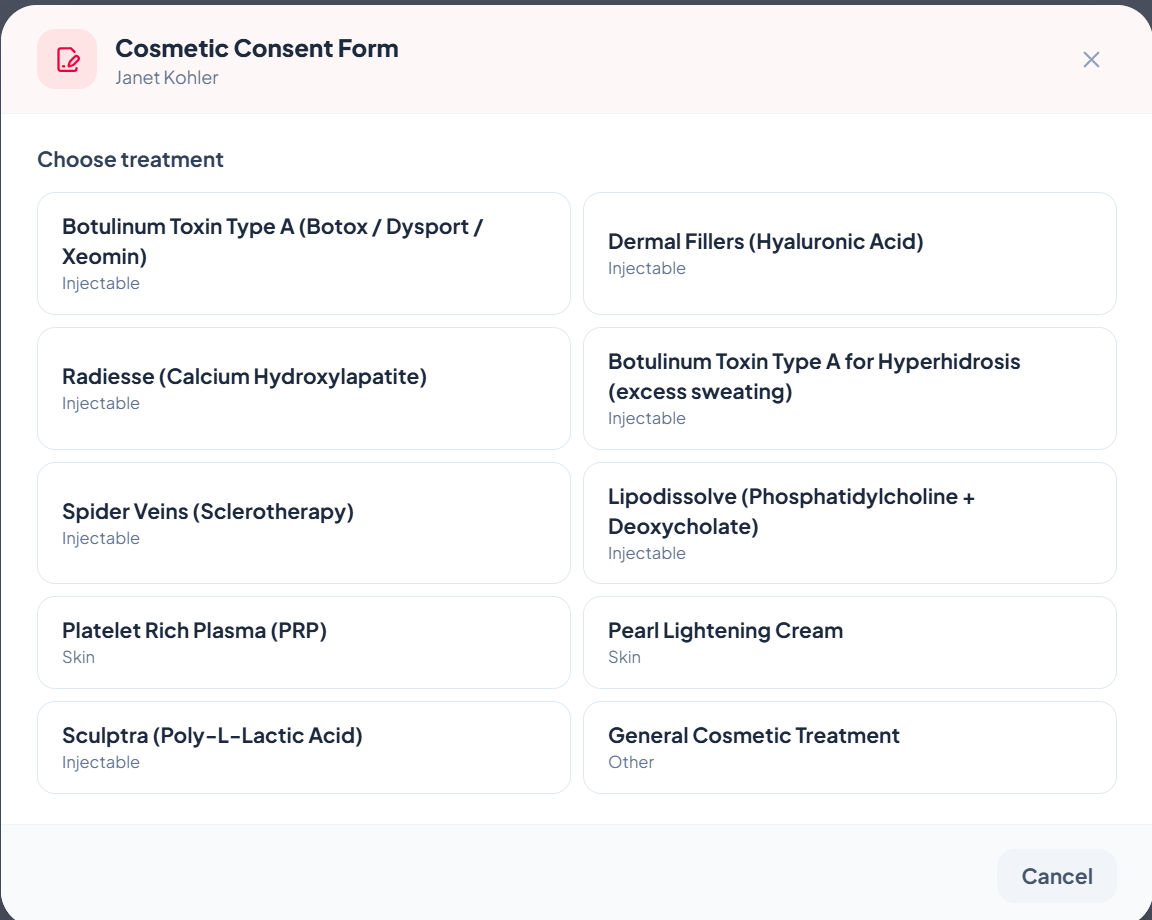The width and height of the screenshot is (1152, 920).
Task: Close the Cosmetic Consent Form dialog
Action: tap(1091, 60)
